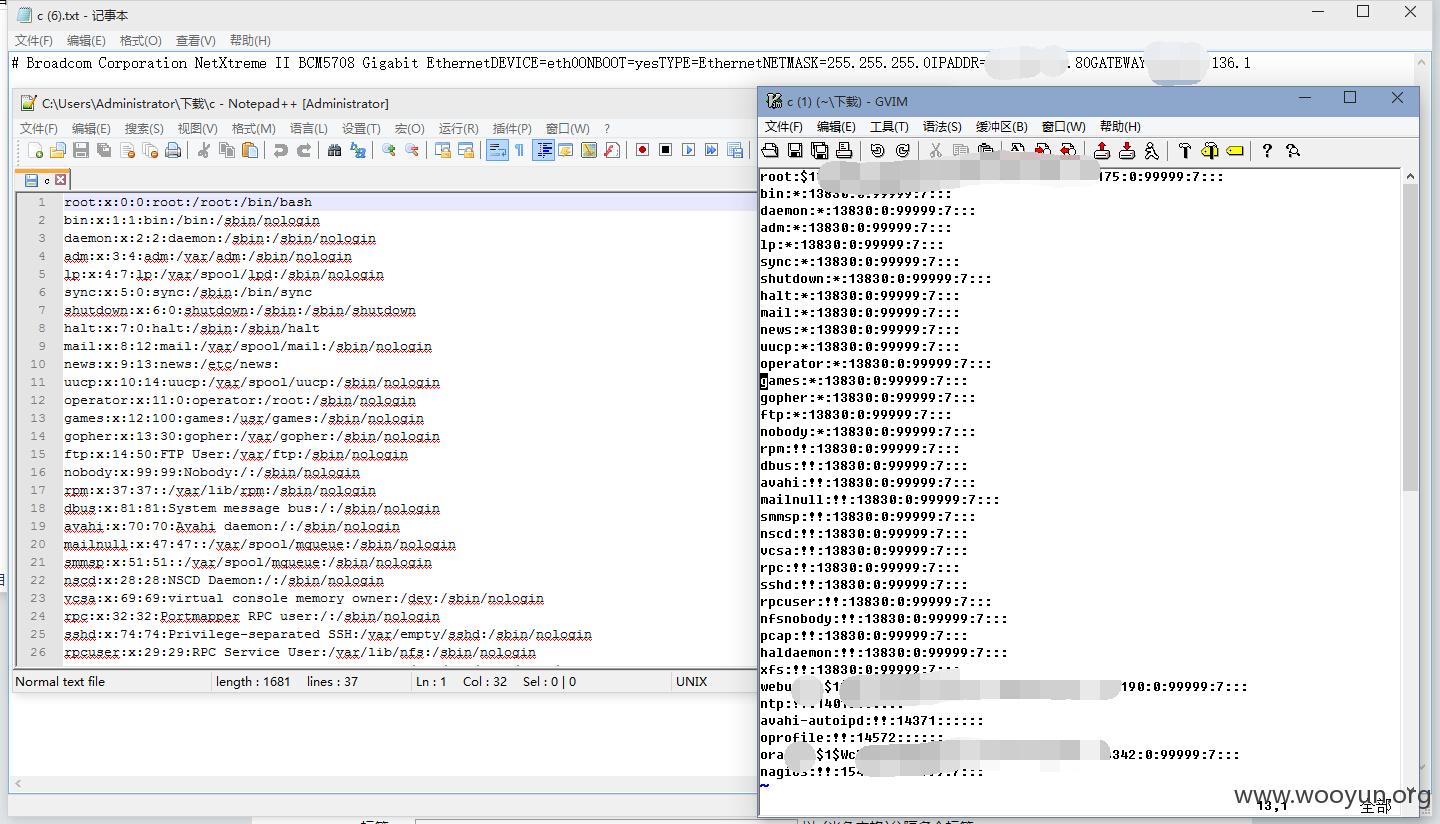Click '? ' help menu in Notepad++ menu bar
The height and width of the screenshot is (824, 1440).
coord(606,128)
